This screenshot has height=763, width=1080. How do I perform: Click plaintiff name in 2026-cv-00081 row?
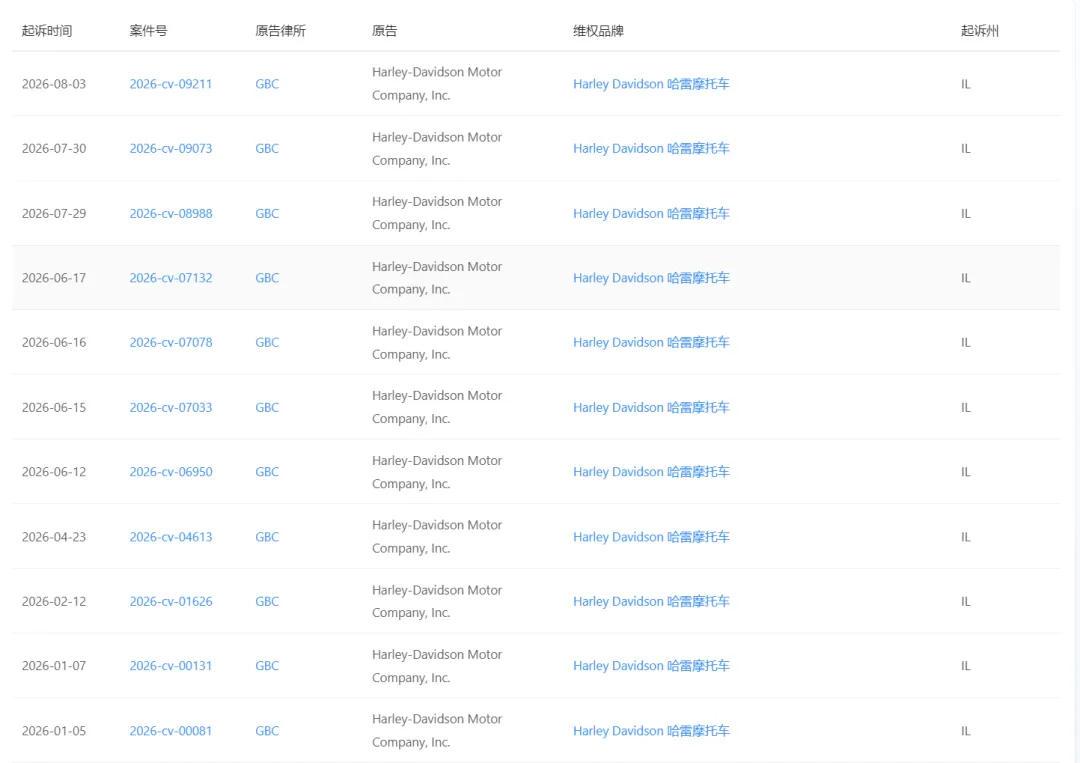(437, 731)
